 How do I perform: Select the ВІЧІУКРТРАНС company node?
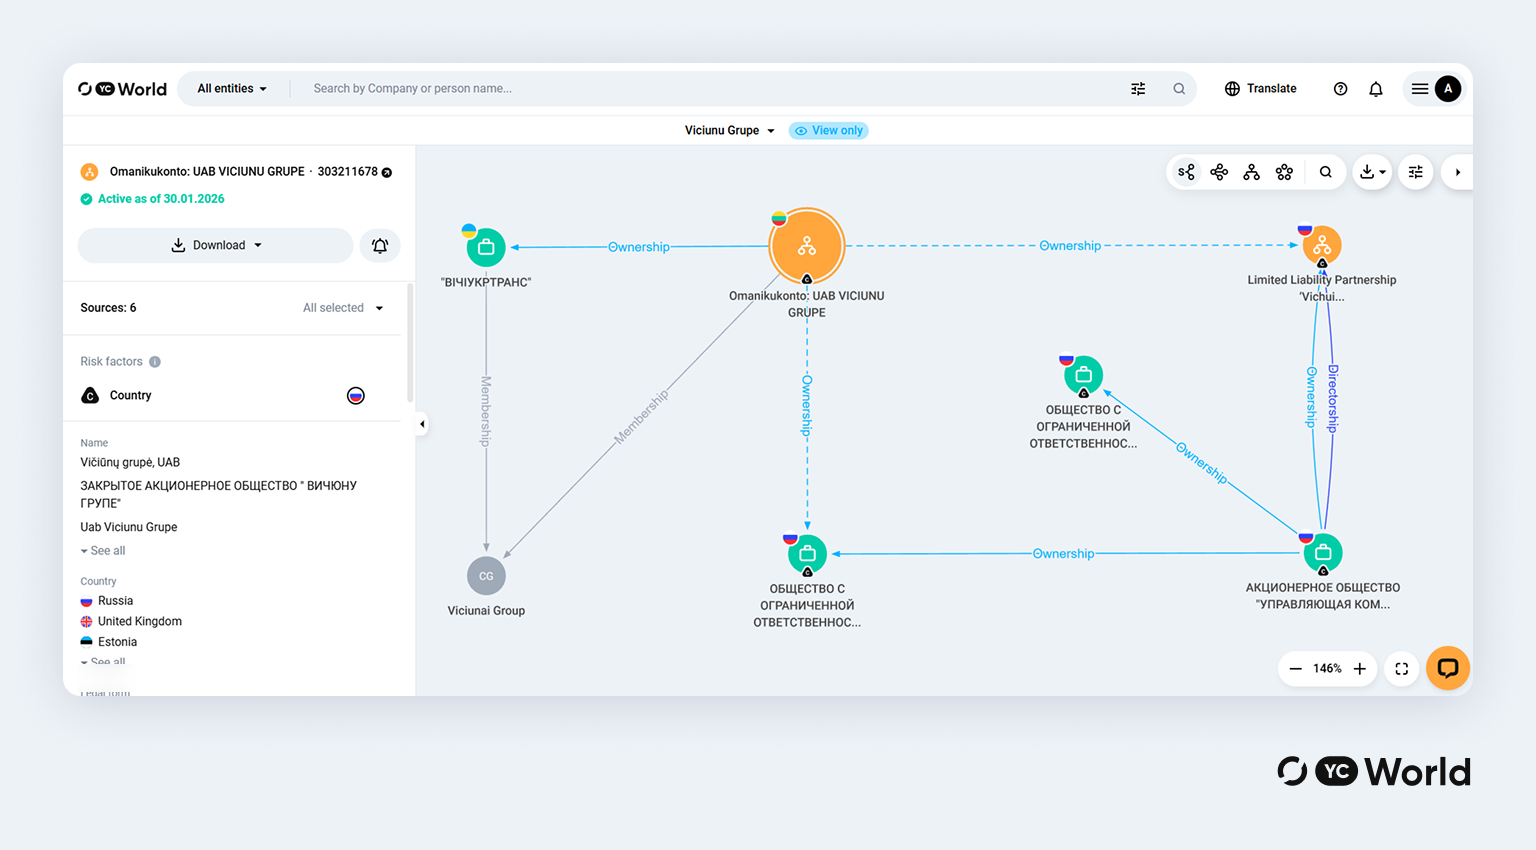pyautogui.click(x=486, y=247)
